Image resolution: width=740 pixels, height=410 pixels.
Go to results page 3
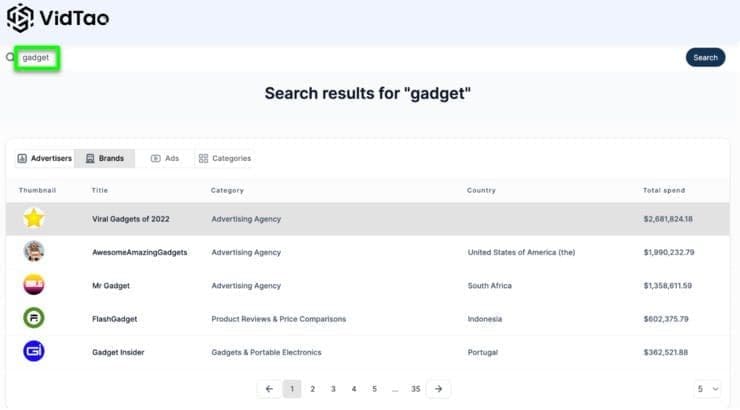[333, 389]
